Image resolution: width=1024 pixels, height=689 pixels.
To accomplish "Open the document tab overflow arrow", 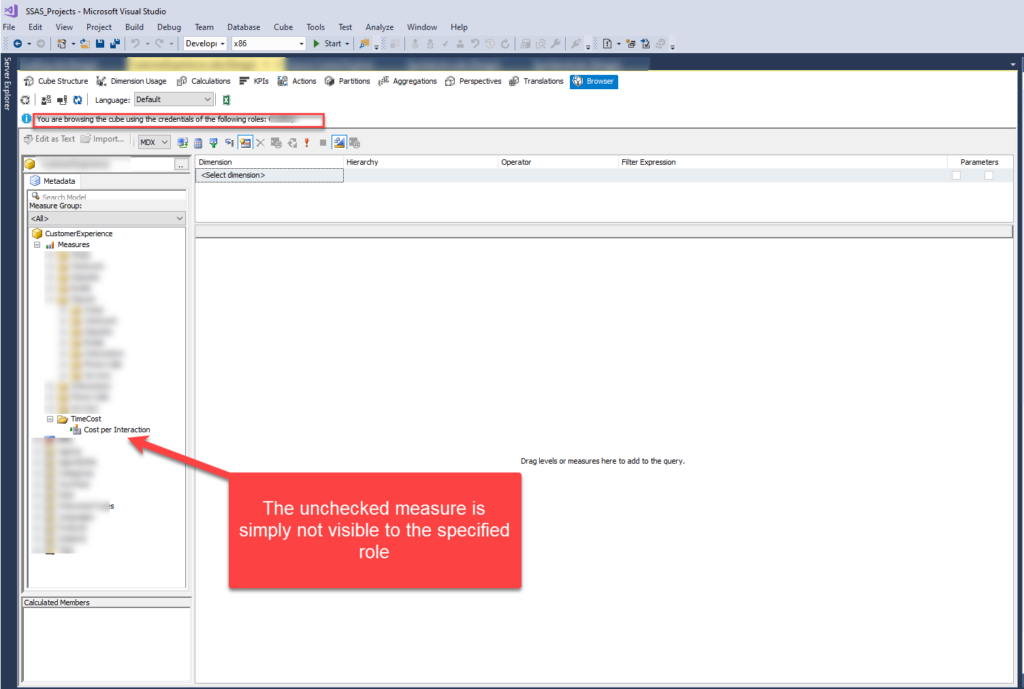I will coord(1013,65).
